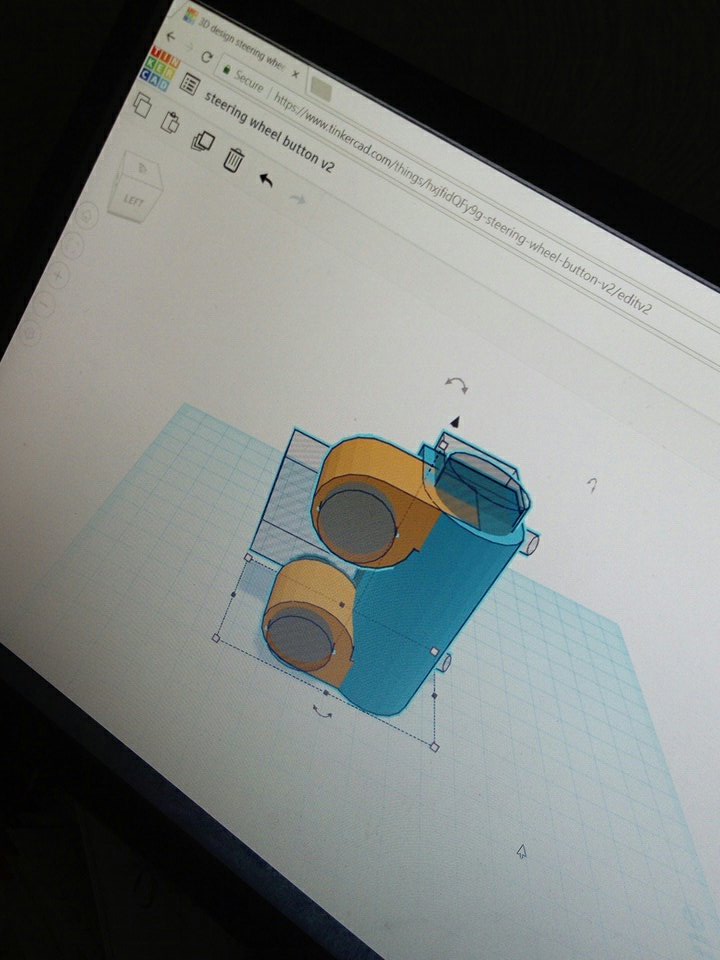Click the Paste tool icon
The image size is (720, 960).
click(x=170, y=122)
